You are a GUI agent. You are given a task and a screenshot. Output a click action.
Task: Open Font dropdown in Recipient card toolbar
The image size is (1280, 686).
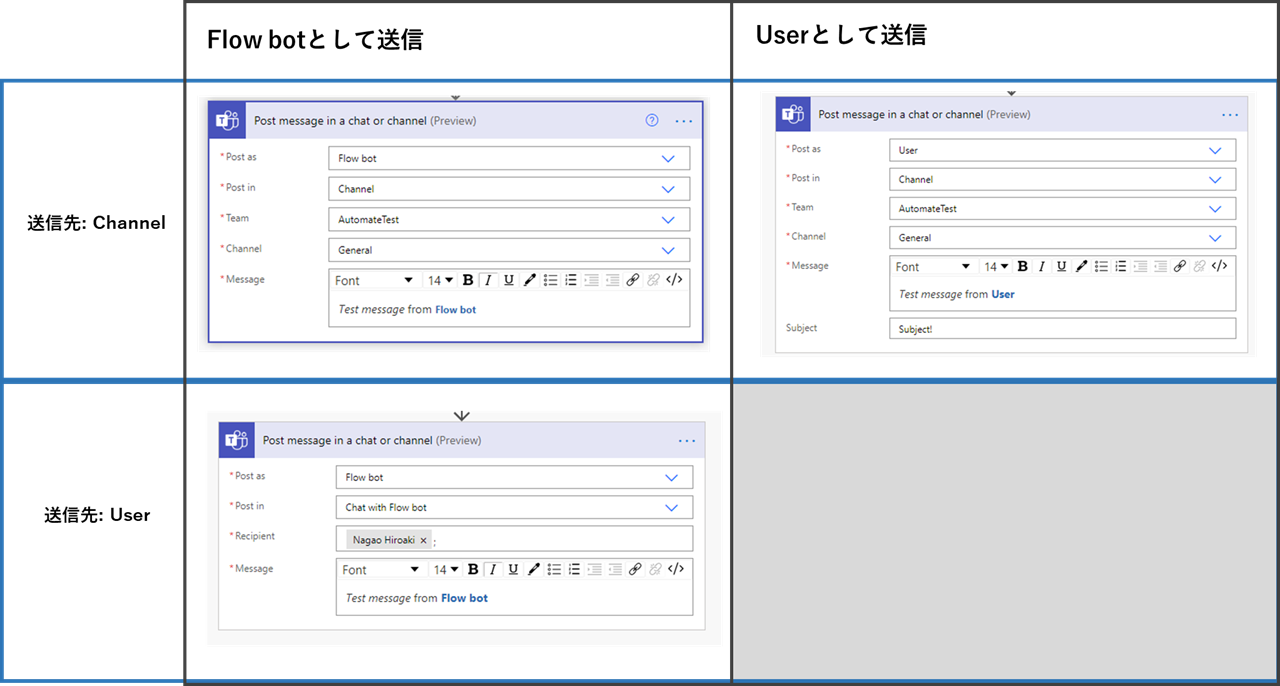380,569
